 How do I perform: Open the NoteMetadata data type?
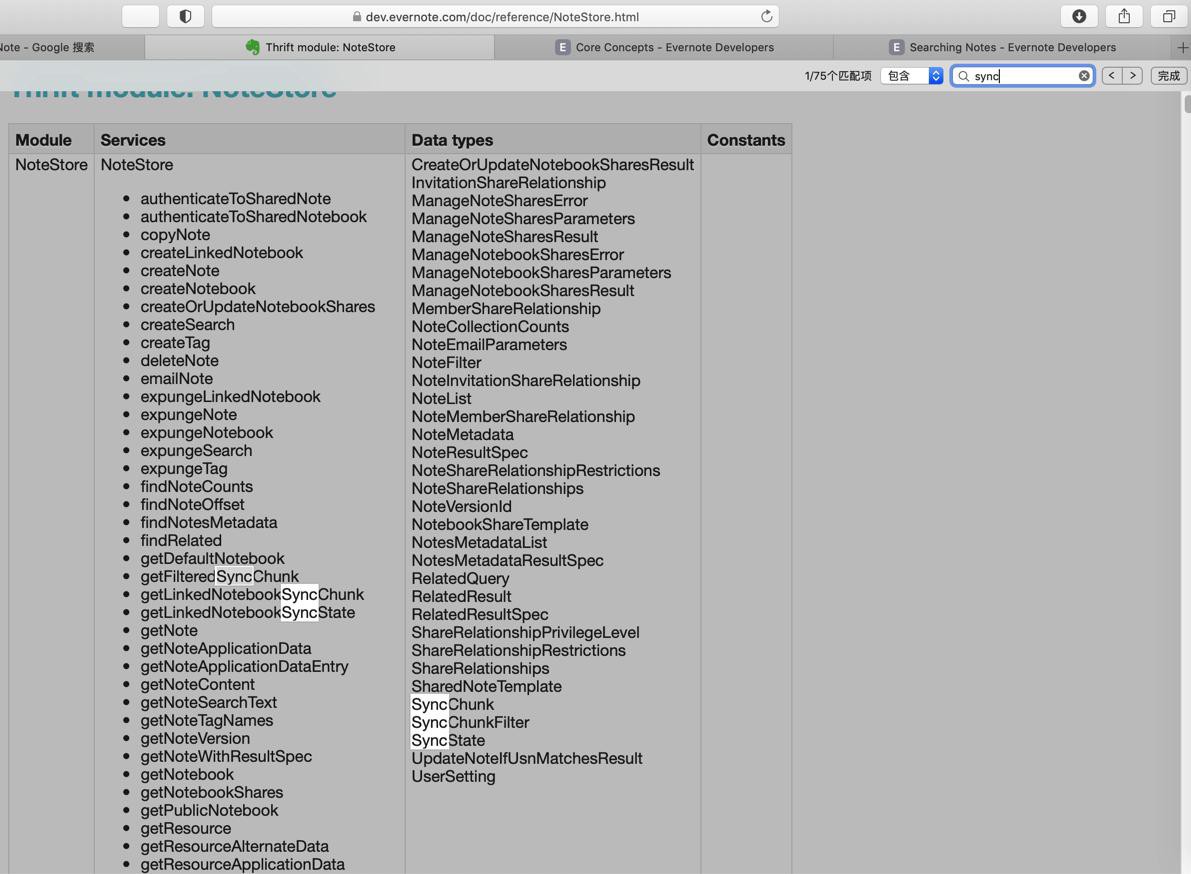pyautogui.click(x=462, y=434)
